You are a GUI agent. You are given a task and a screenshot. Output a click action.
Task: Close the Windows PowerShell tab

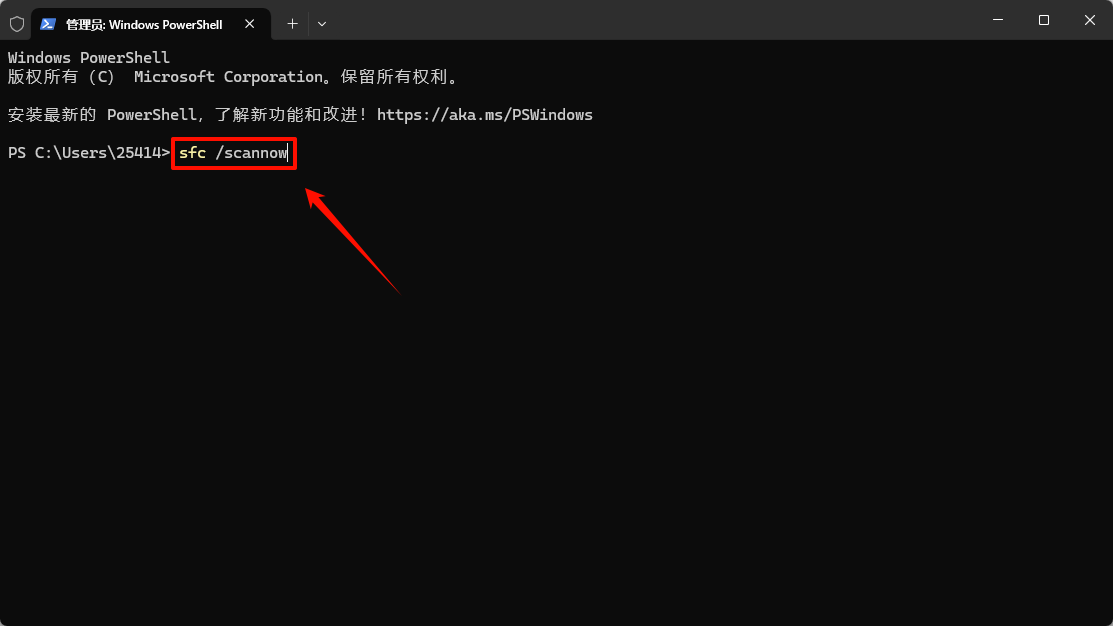click(250, 23)
